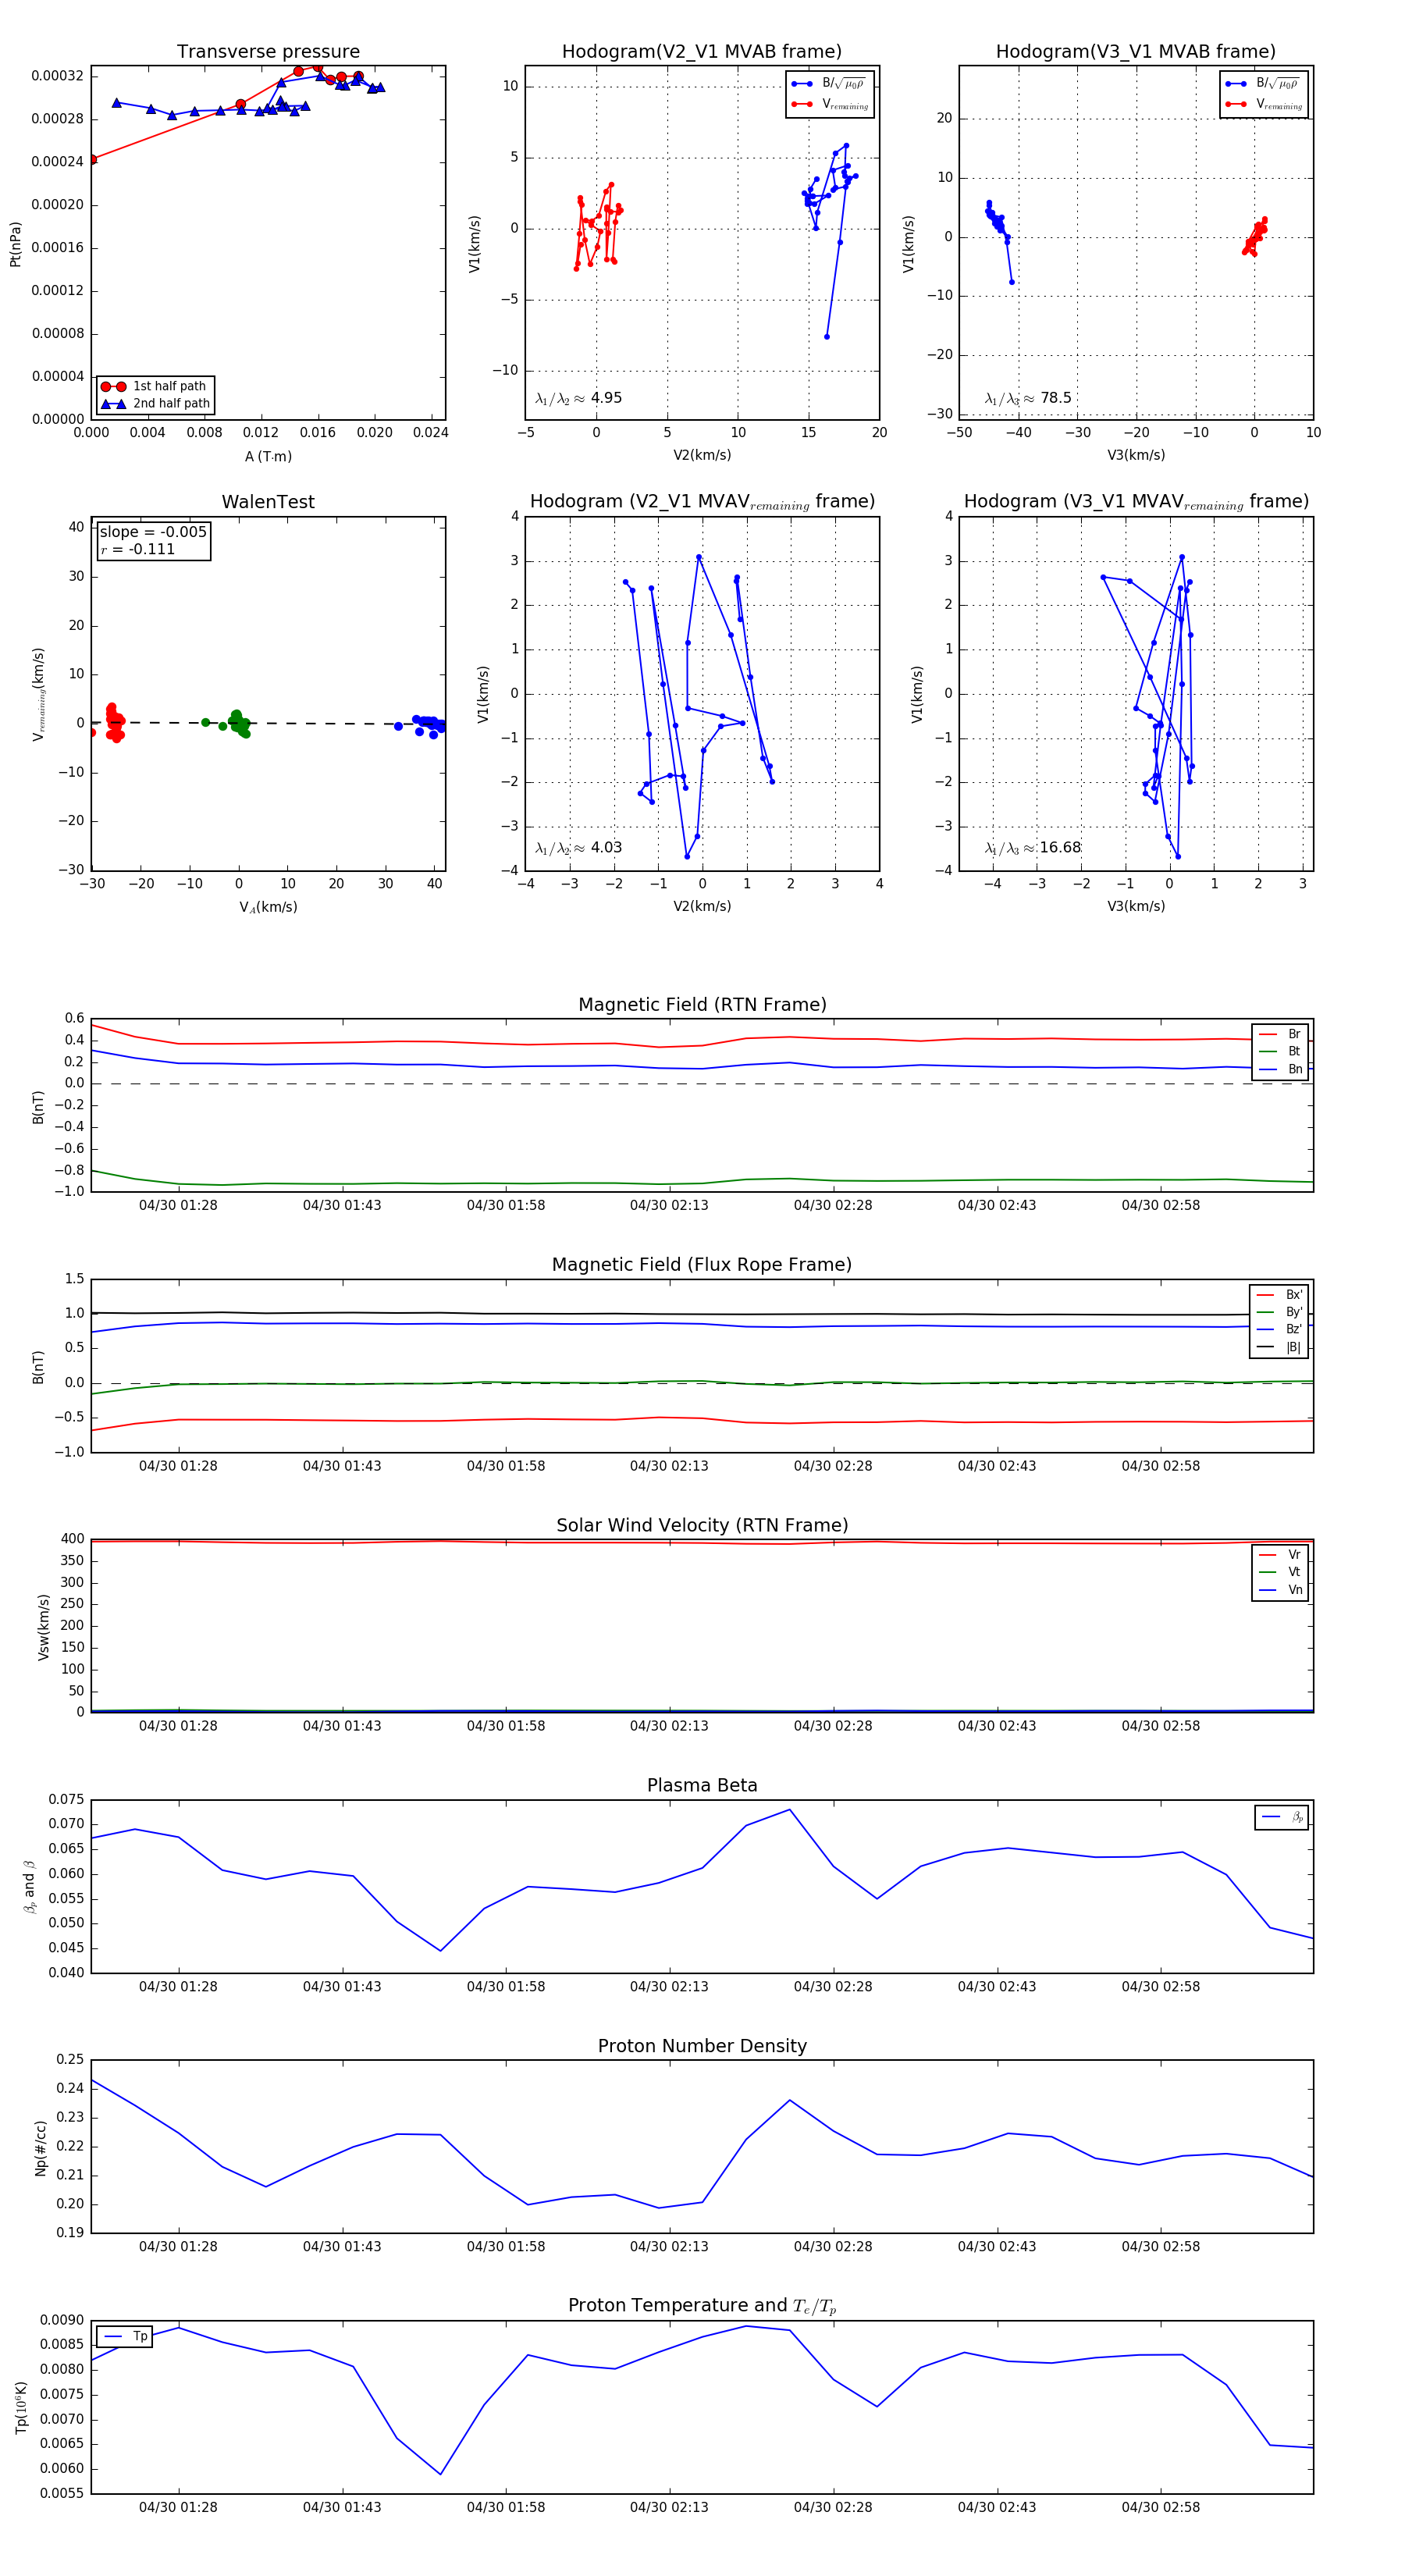This screenshot has height=2576, width=1405.
Task: Click the MVAV V3_V1 hodogram title
Action: 1136,502
